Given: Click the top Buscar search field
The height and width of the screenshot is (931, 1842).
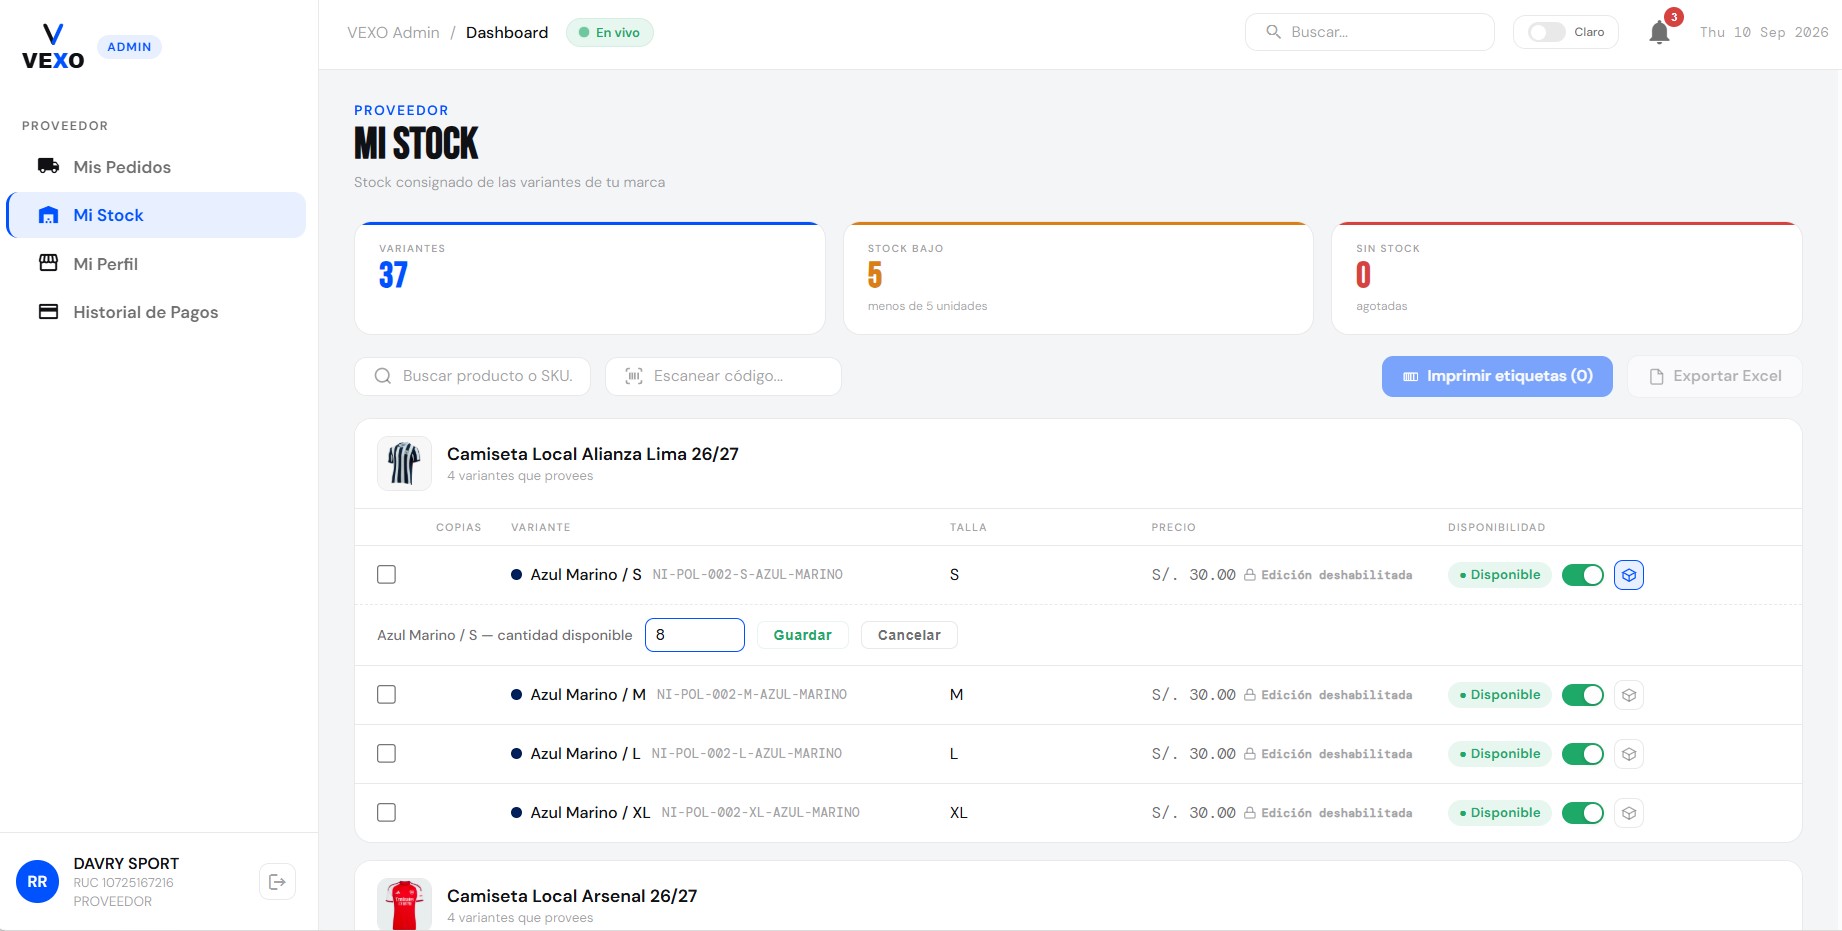Looking at the screenshot, I should 1370,32.
